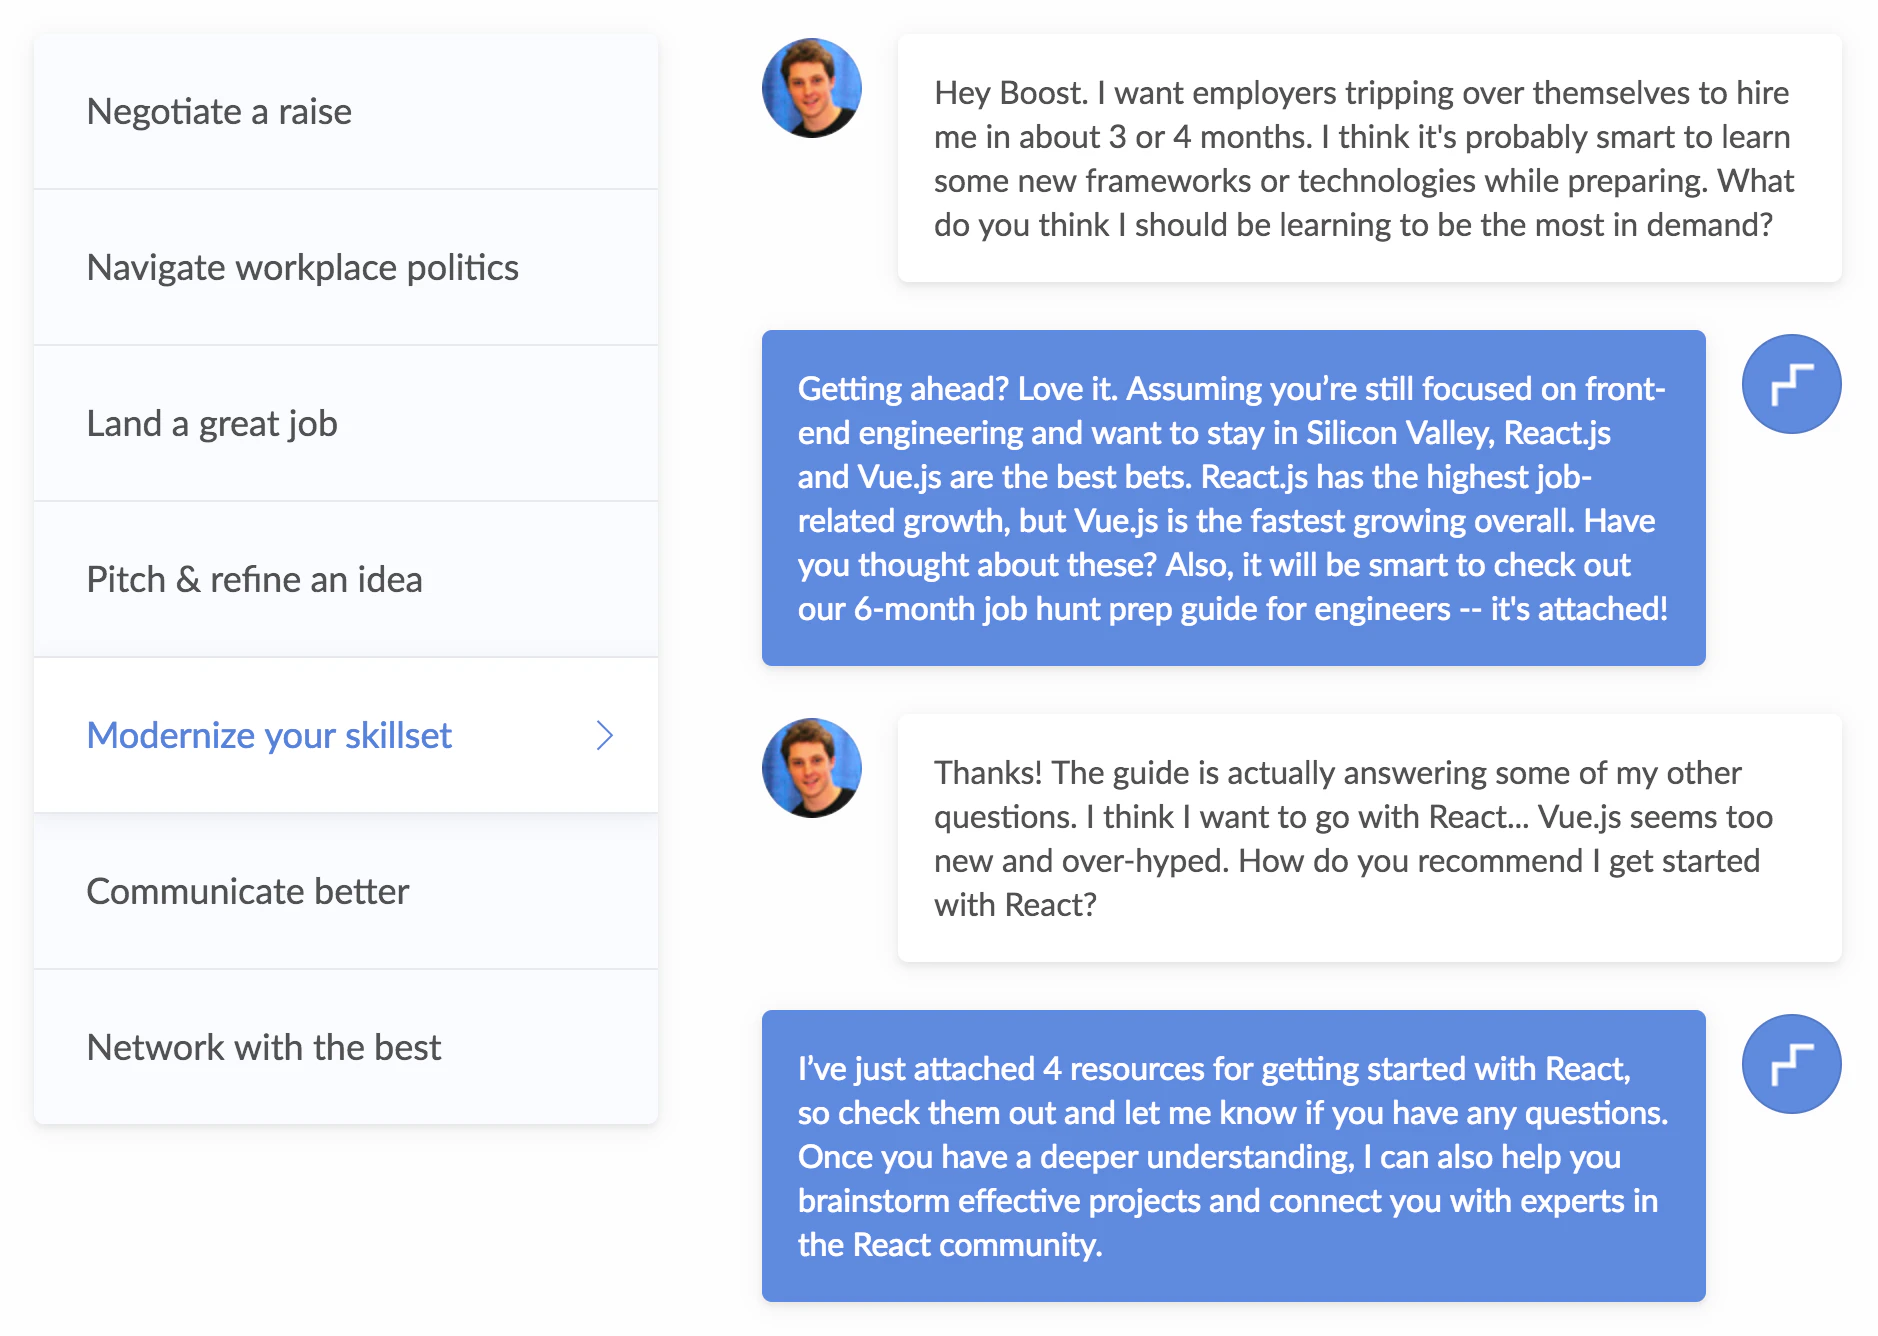Expand the chevron next to Modernize your skillset
Viewport: 1878px width, 1336px height.
(604, 736)
